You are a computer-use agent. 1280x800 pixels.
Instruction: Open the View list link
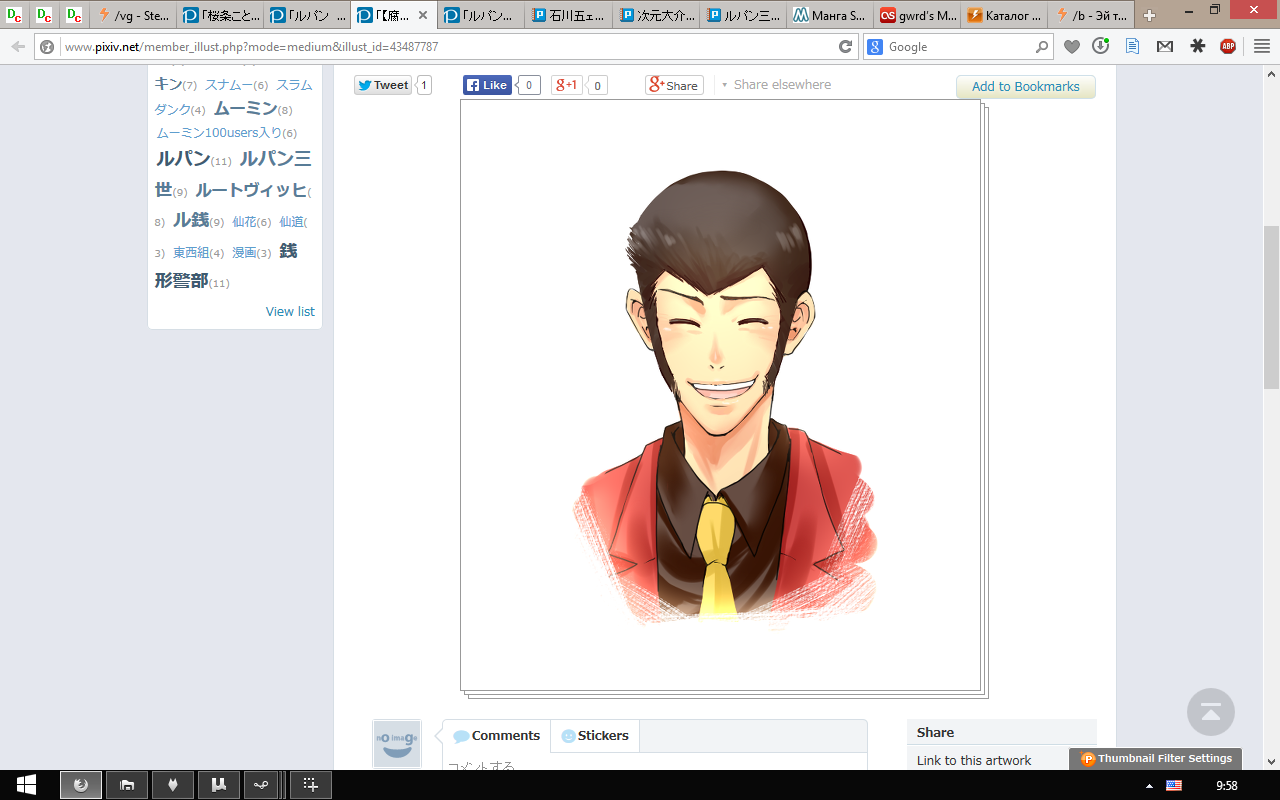pyautogui.click(x=290, y=312)
